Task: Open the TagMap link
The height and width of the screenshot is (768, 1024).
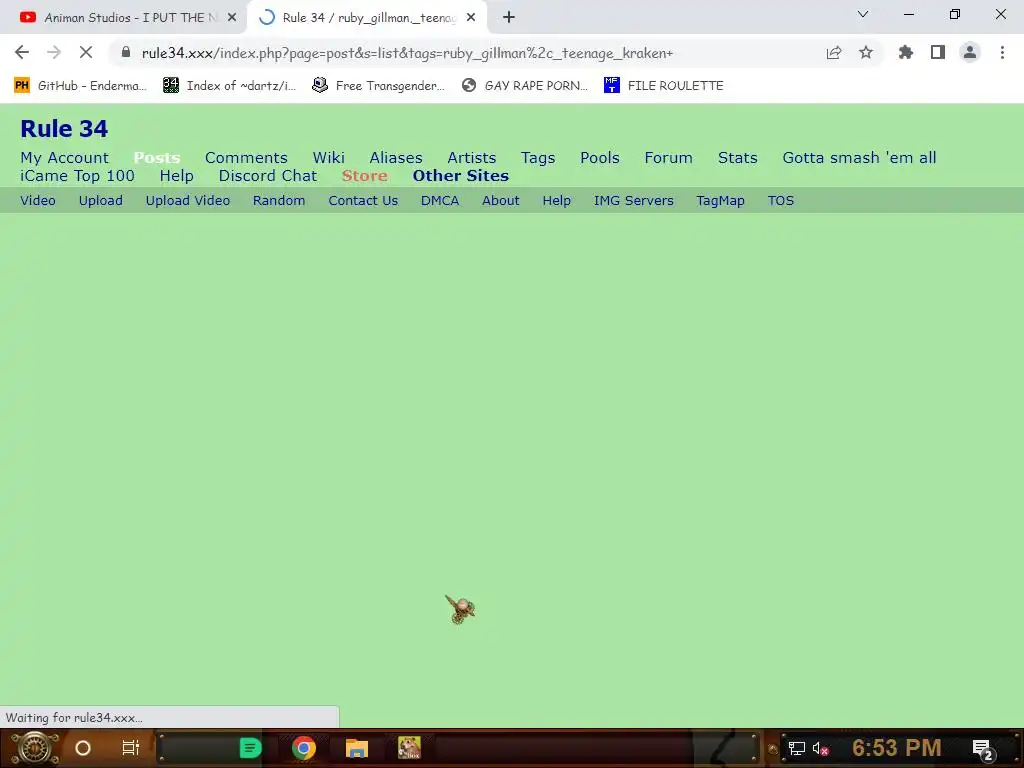Action: click(x=720, y=200)
